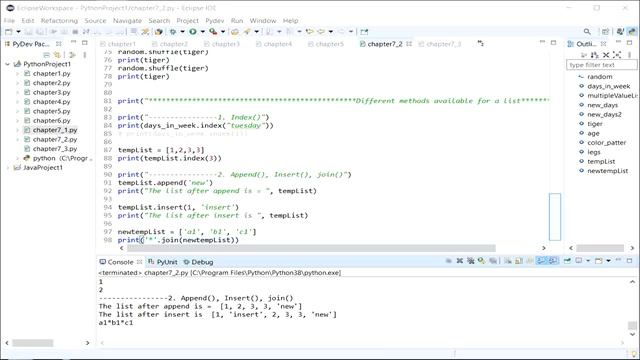
Task: Open chapter7_1.py in Package Explorer
Action: 55,130
